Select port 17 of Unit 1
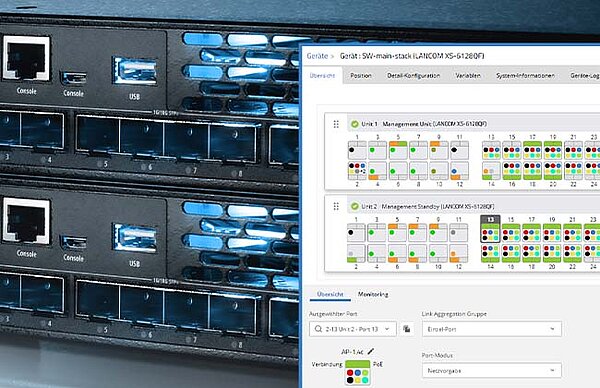 pyautogui.click(x=532, y=150)
